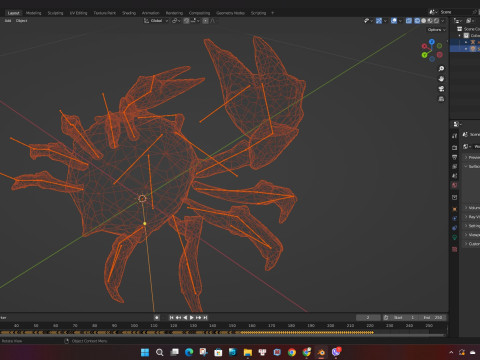
Task: Switch to the Shading workspace tab
Action: point(129,13)
